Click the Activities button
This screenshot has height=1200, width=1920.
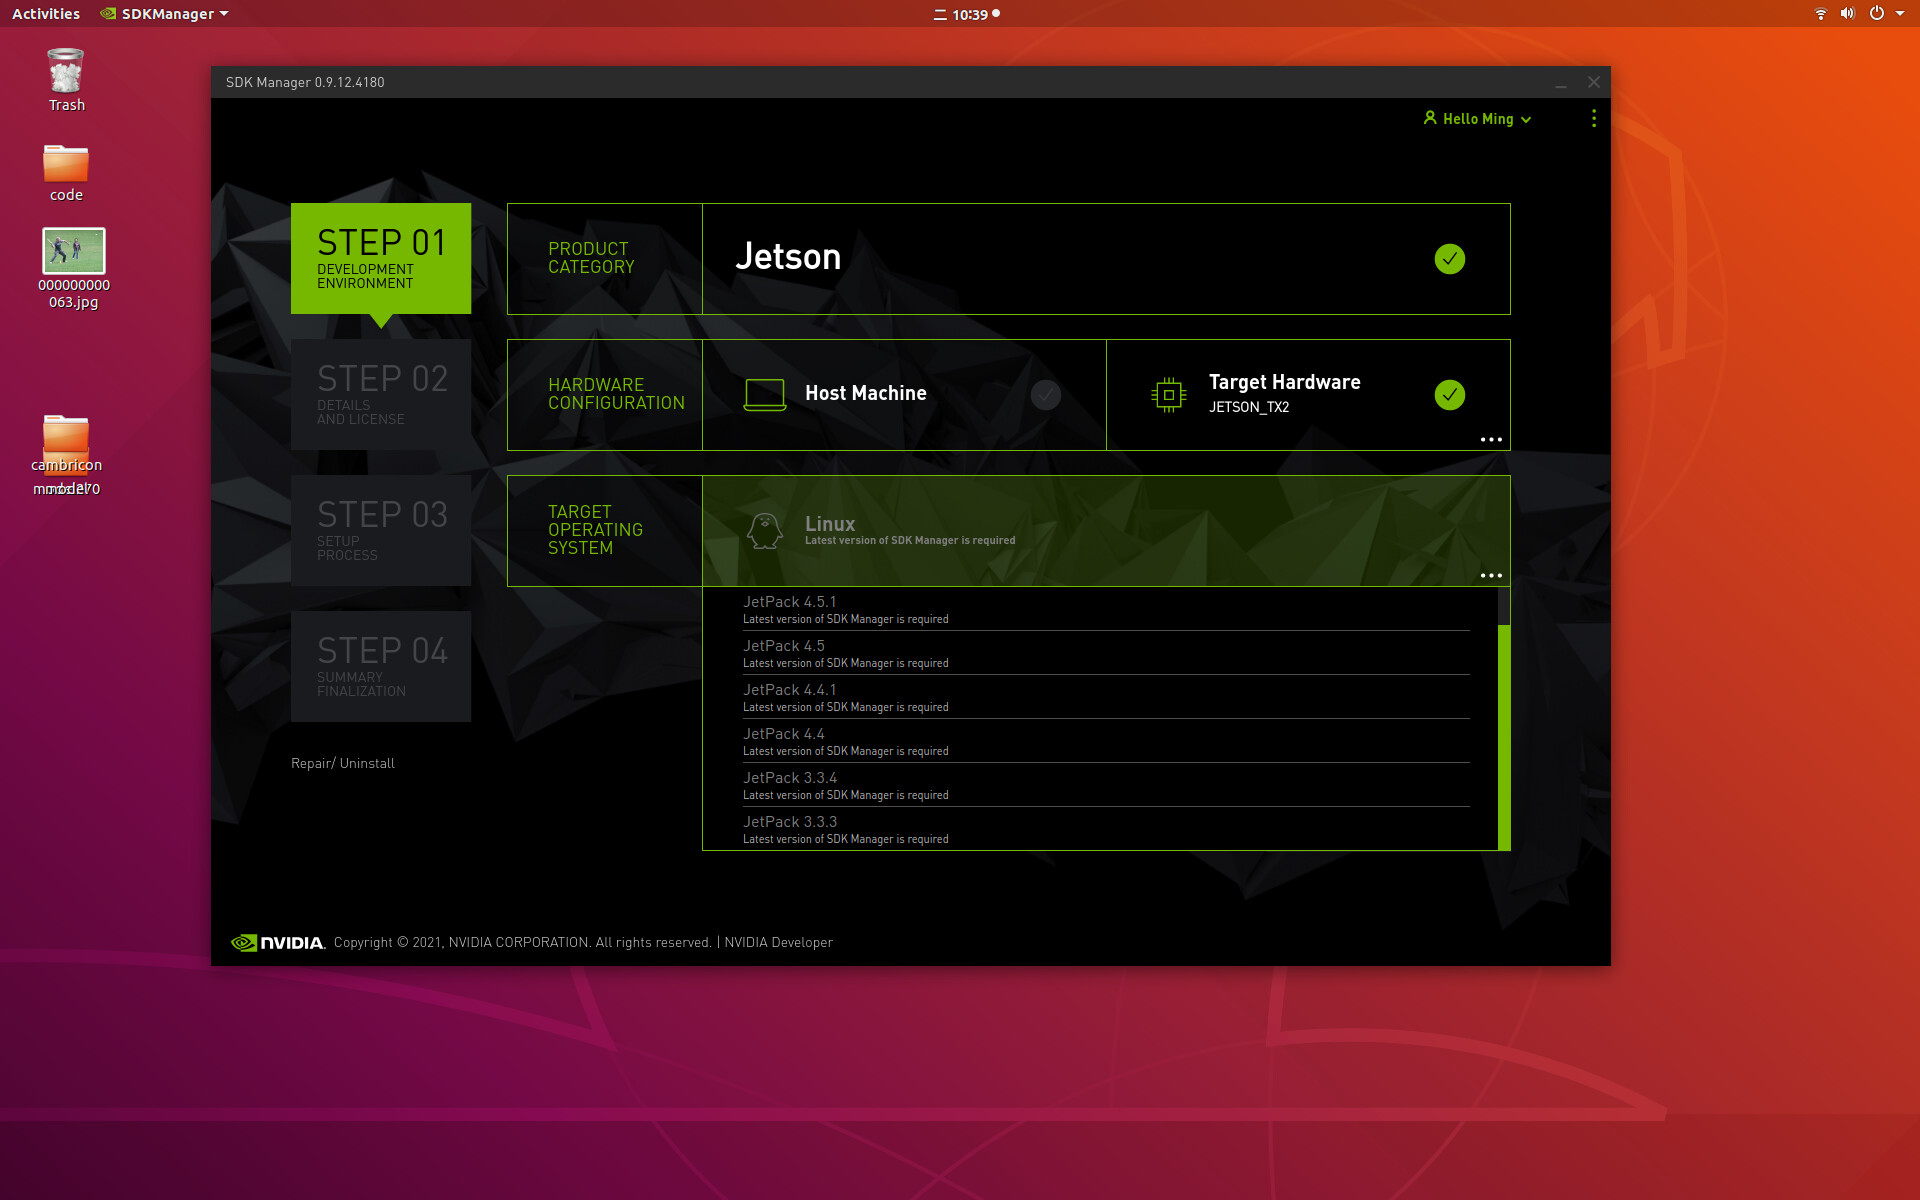(x=46, y=14)
